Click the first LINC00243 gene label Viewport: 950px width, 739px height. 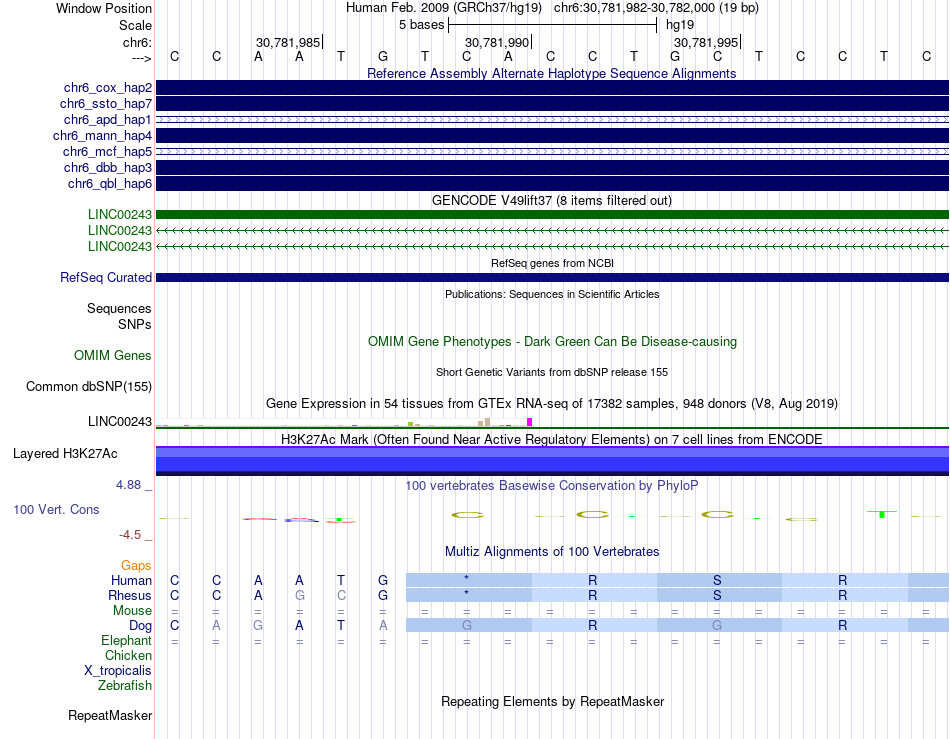[119, 214]
